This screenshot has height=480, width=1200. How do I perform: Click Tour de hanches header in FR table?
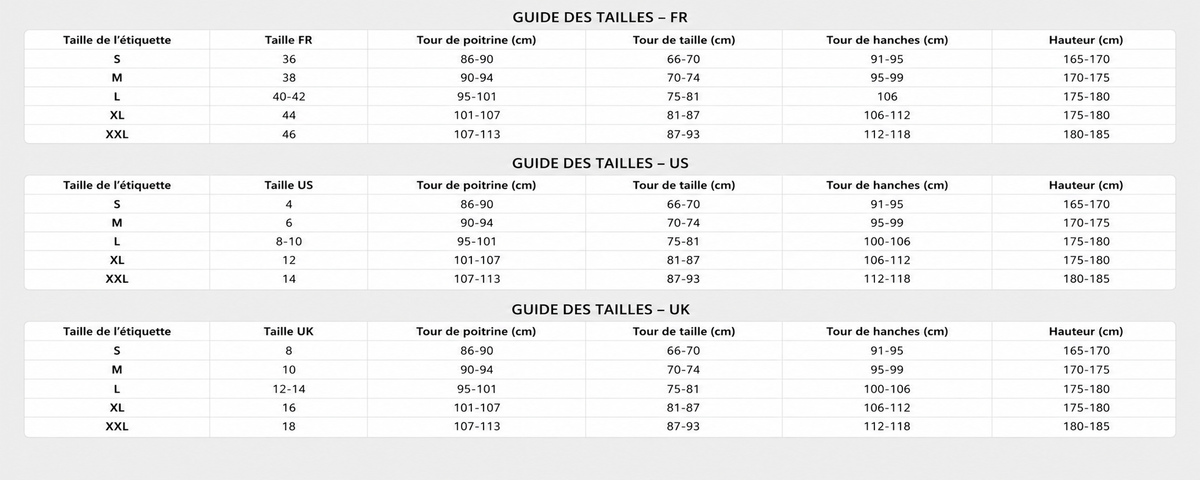(x=887, y=40)
